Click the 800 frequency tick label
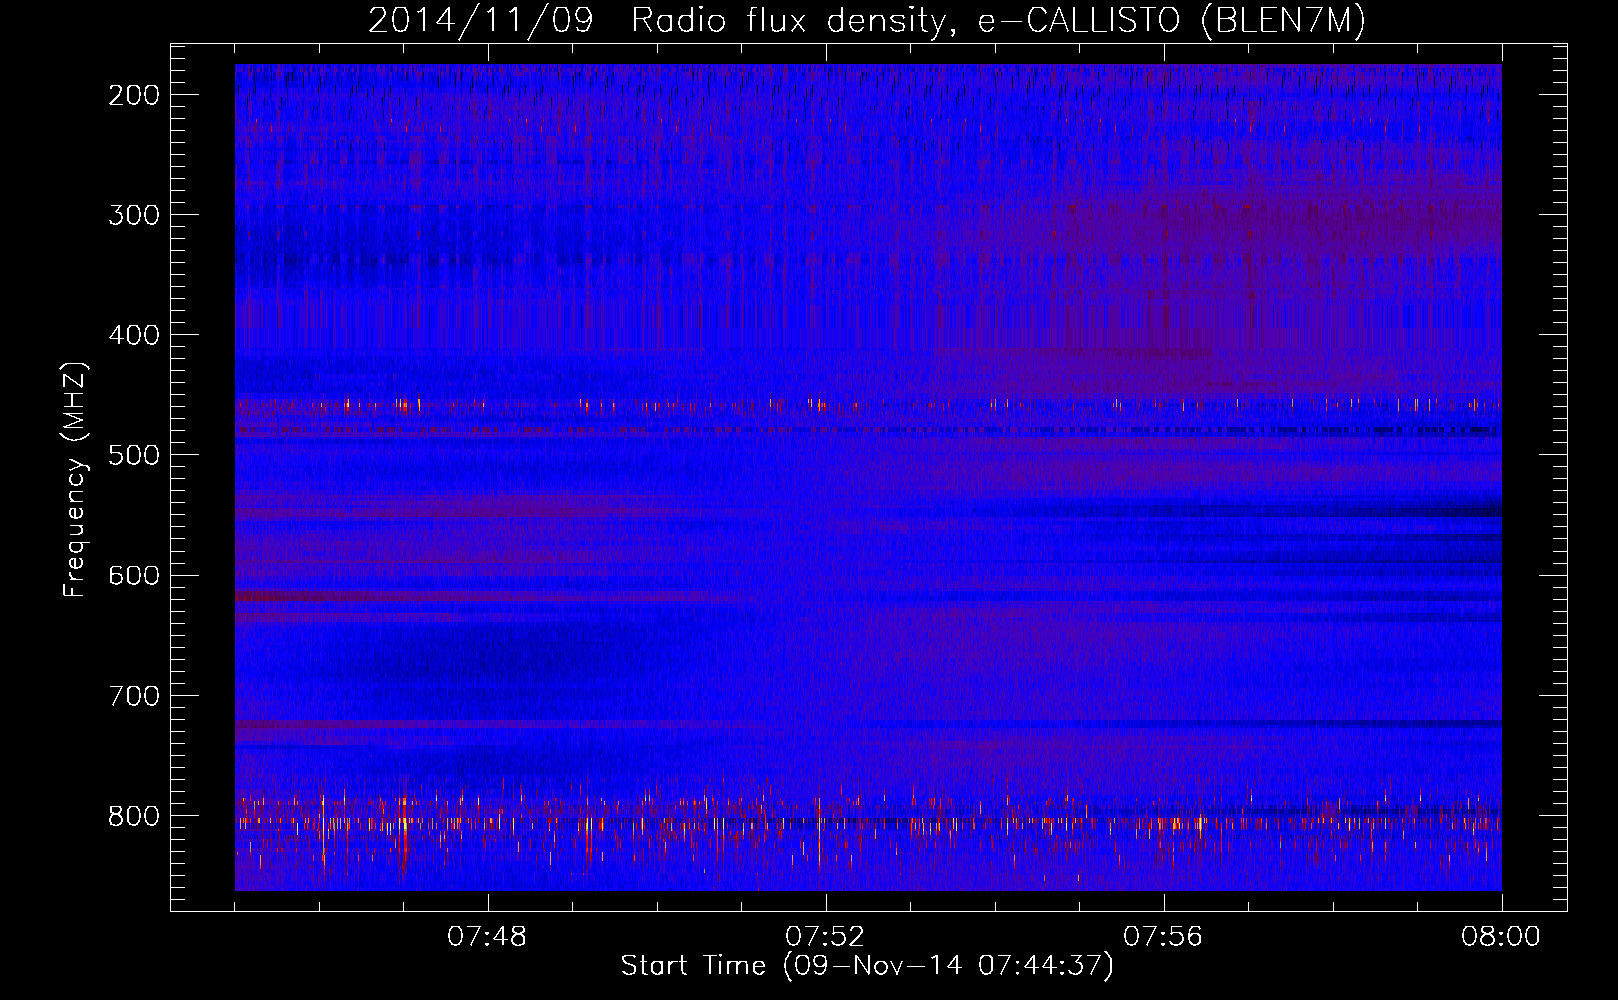This screenshot has width=1618, height=1000. [x=133, y=816]
